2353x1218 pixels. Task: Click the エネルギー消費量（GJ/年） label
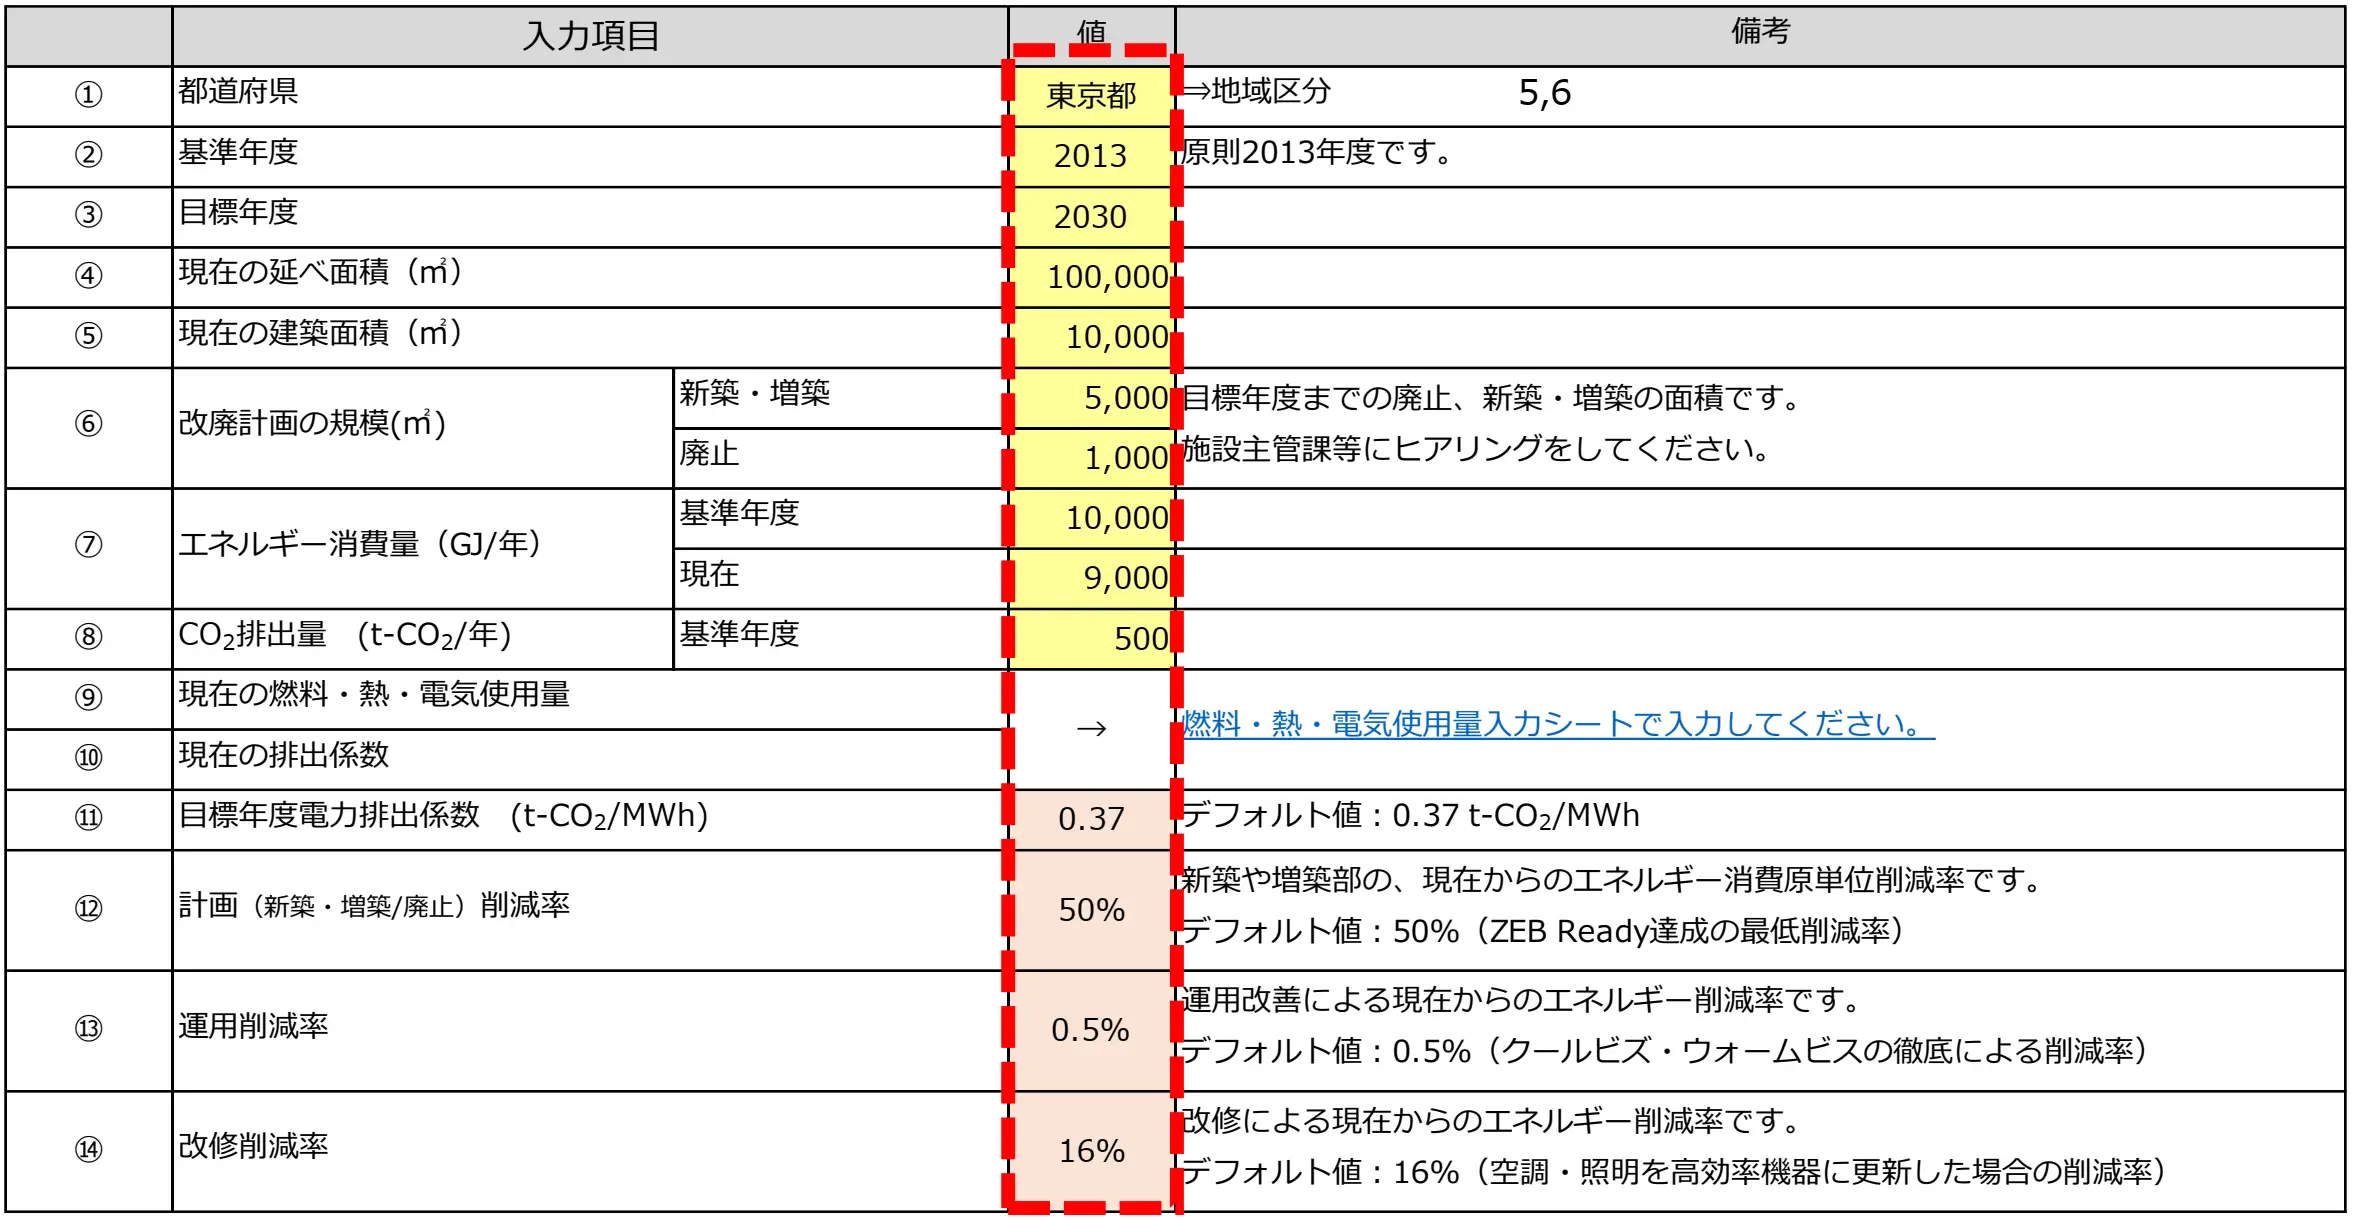360,543
